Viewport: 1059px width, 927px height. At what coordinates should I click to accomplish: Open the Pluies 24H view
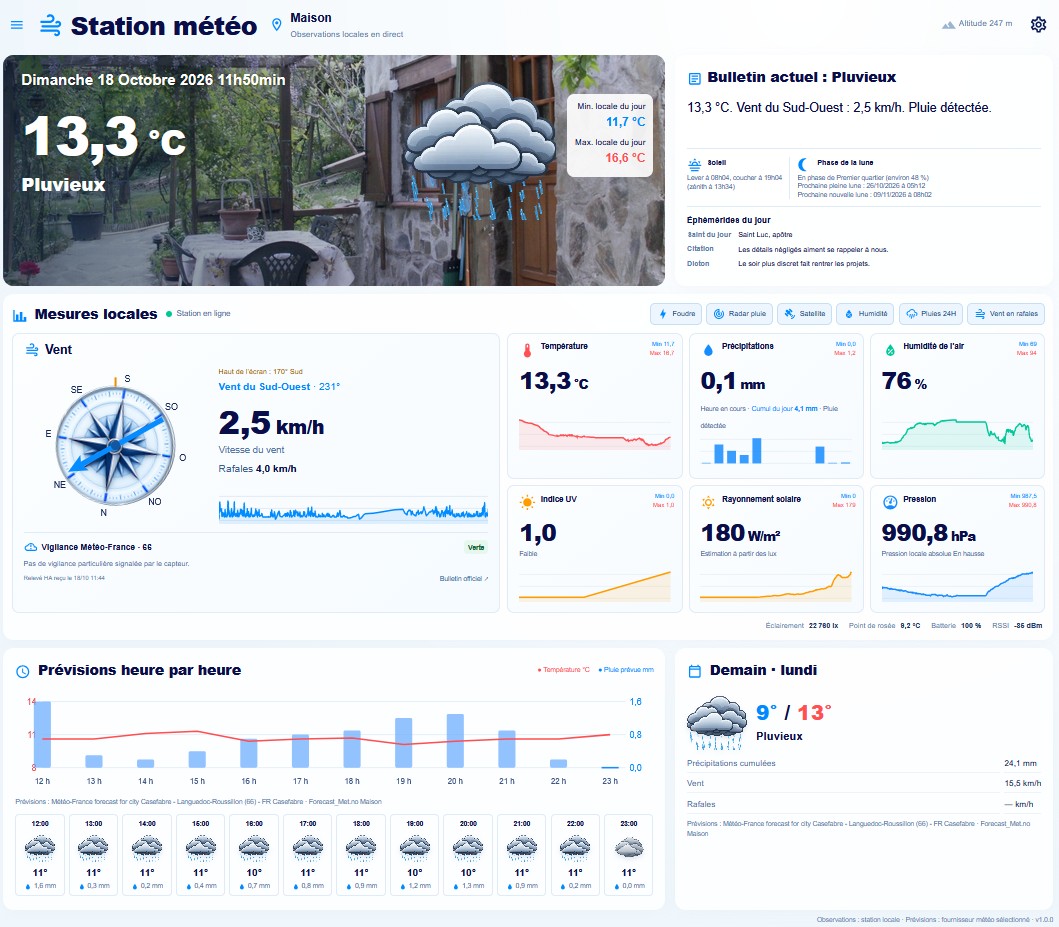pyautogui.click(x=931, y=314)
